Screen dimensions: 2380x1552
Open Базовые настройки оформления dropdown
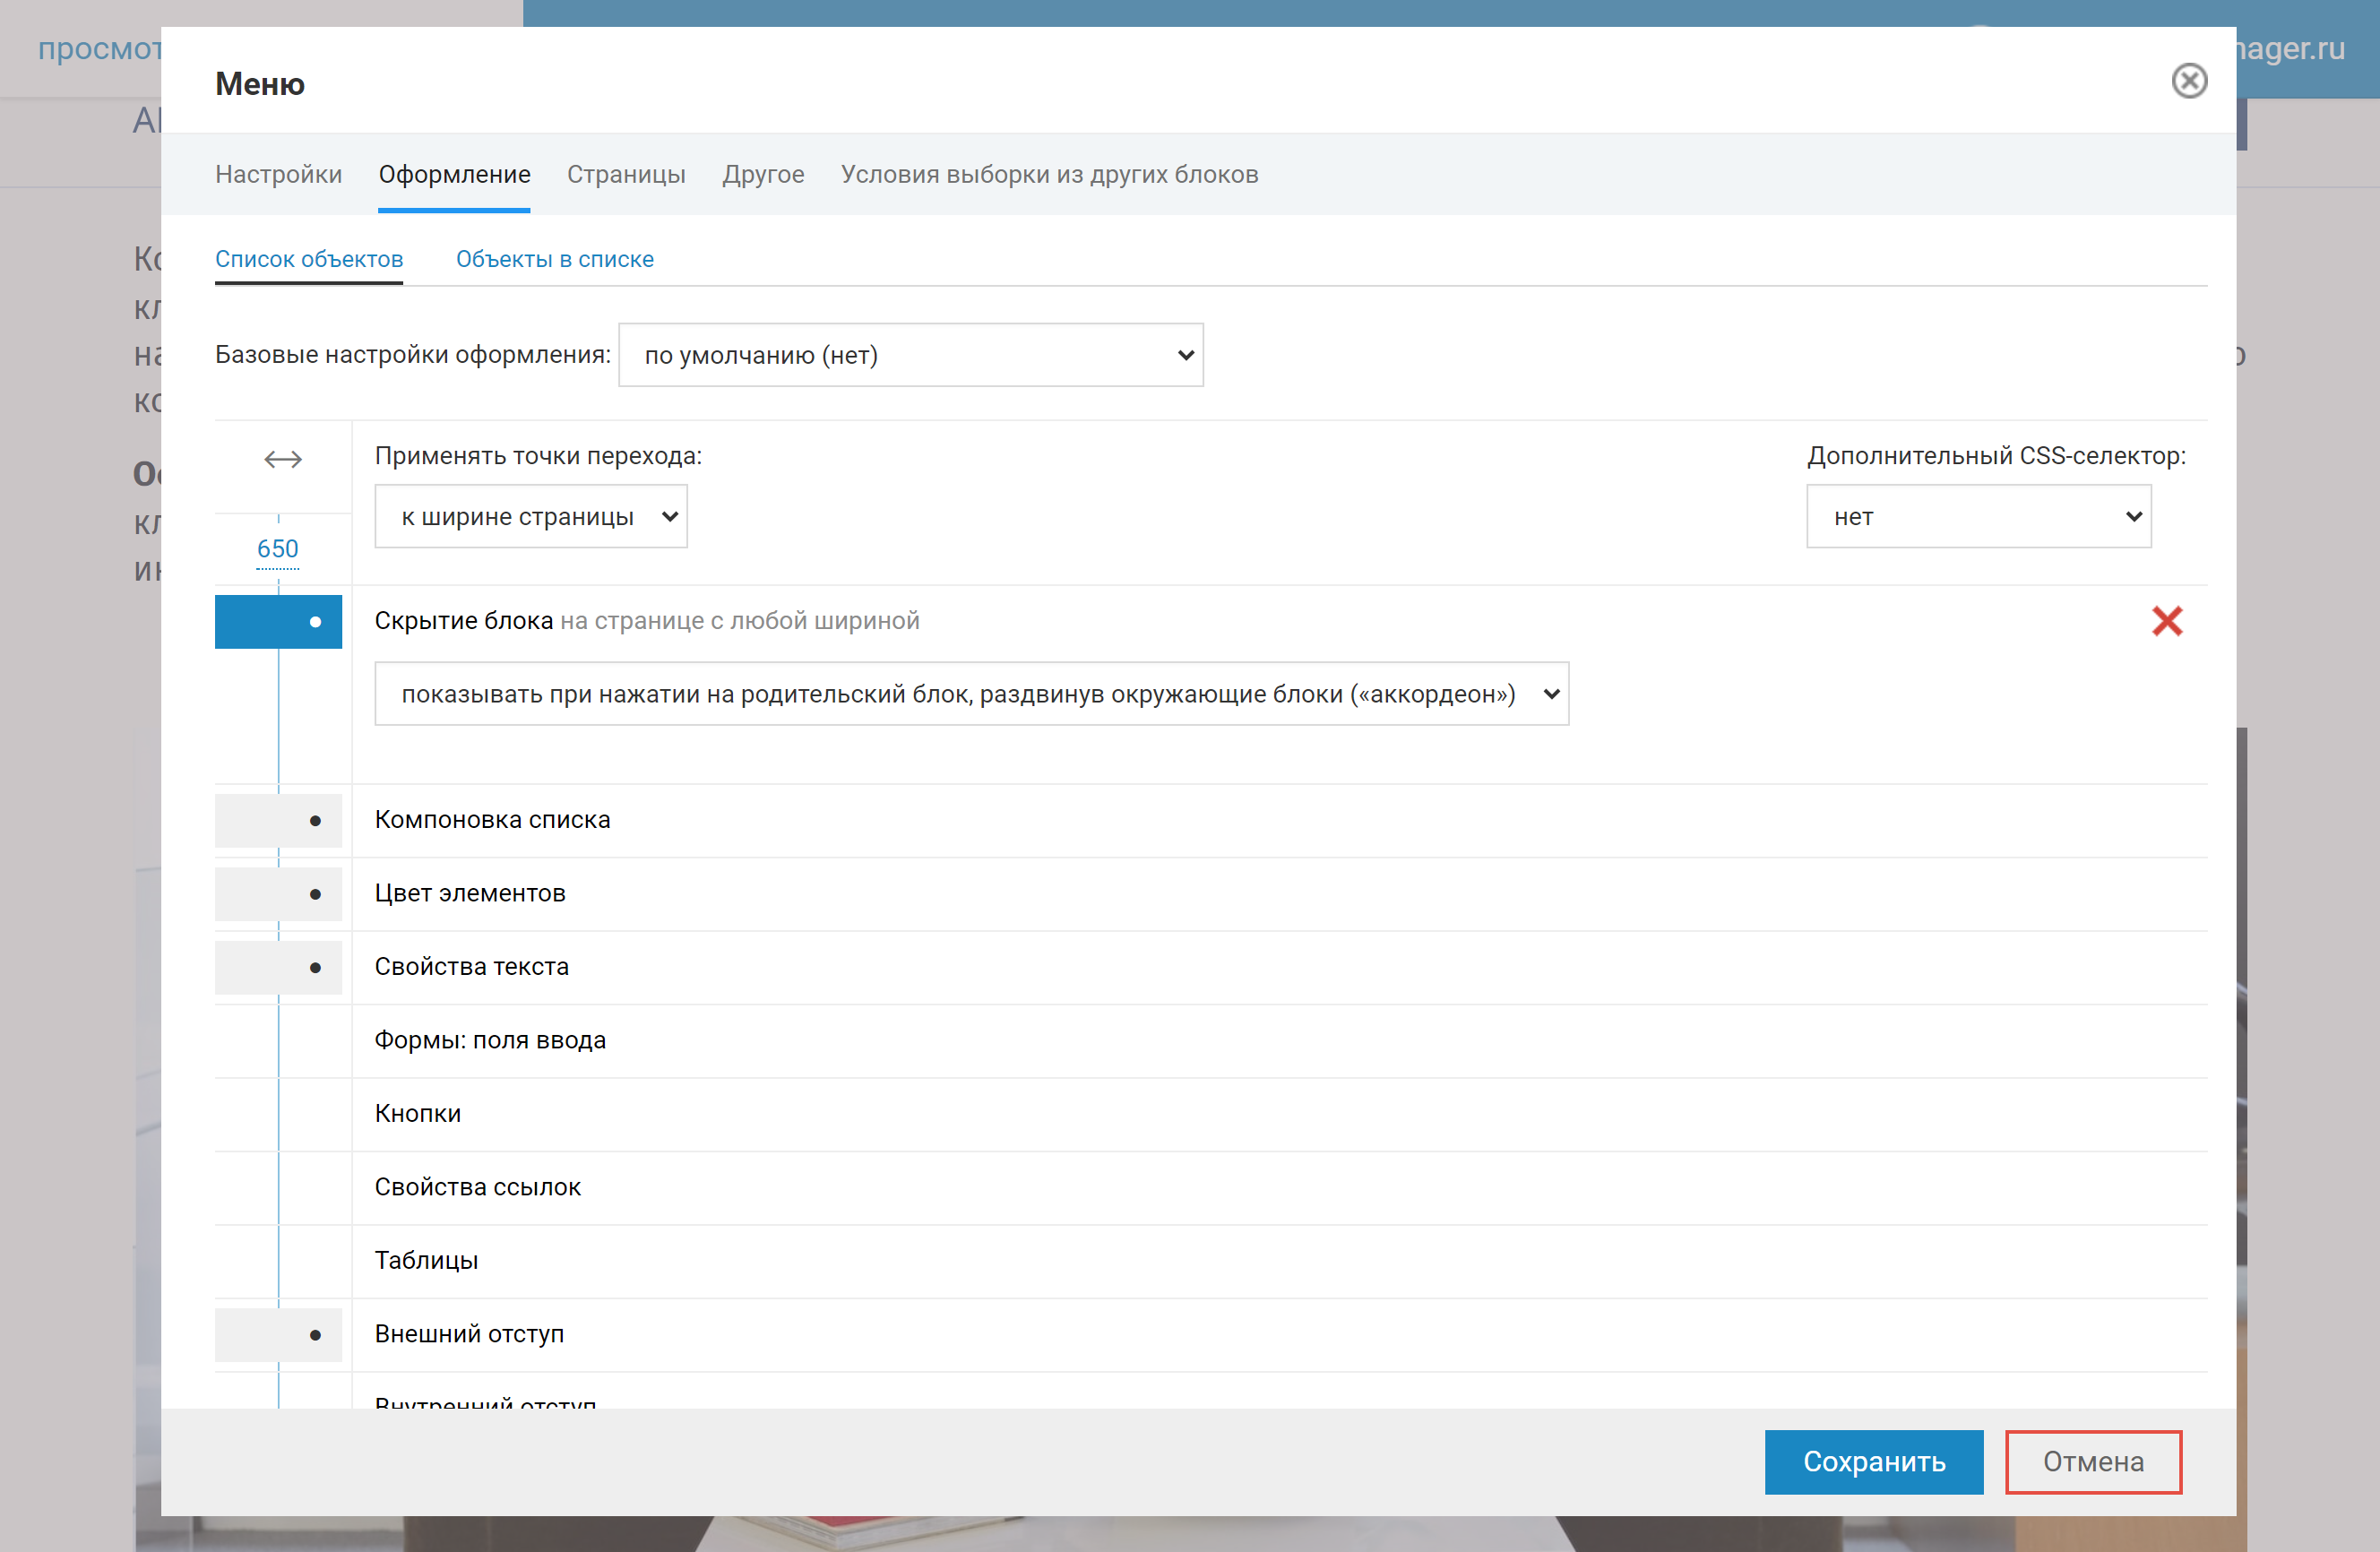click(910, 355)
